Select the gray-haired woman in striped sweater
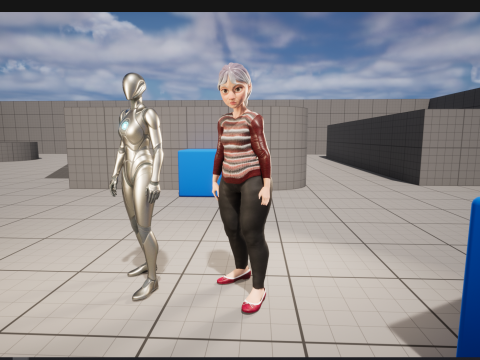The height and width of the screenshot is (360, 480). (243, 187)
